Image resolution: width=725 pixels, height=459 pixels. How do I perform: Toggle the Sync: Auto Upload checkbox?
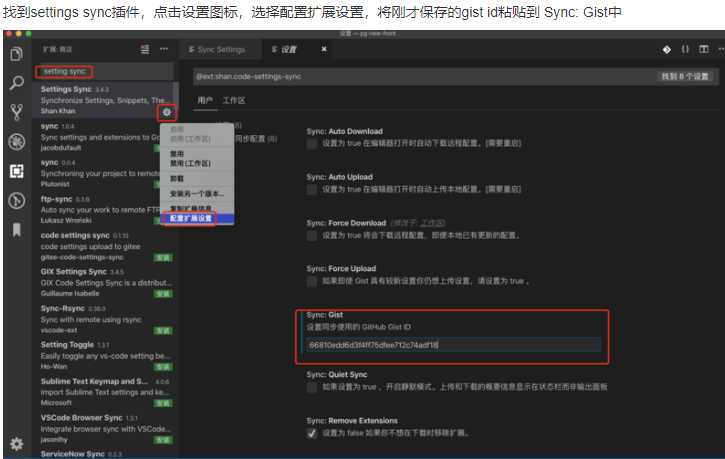(312, 190)
